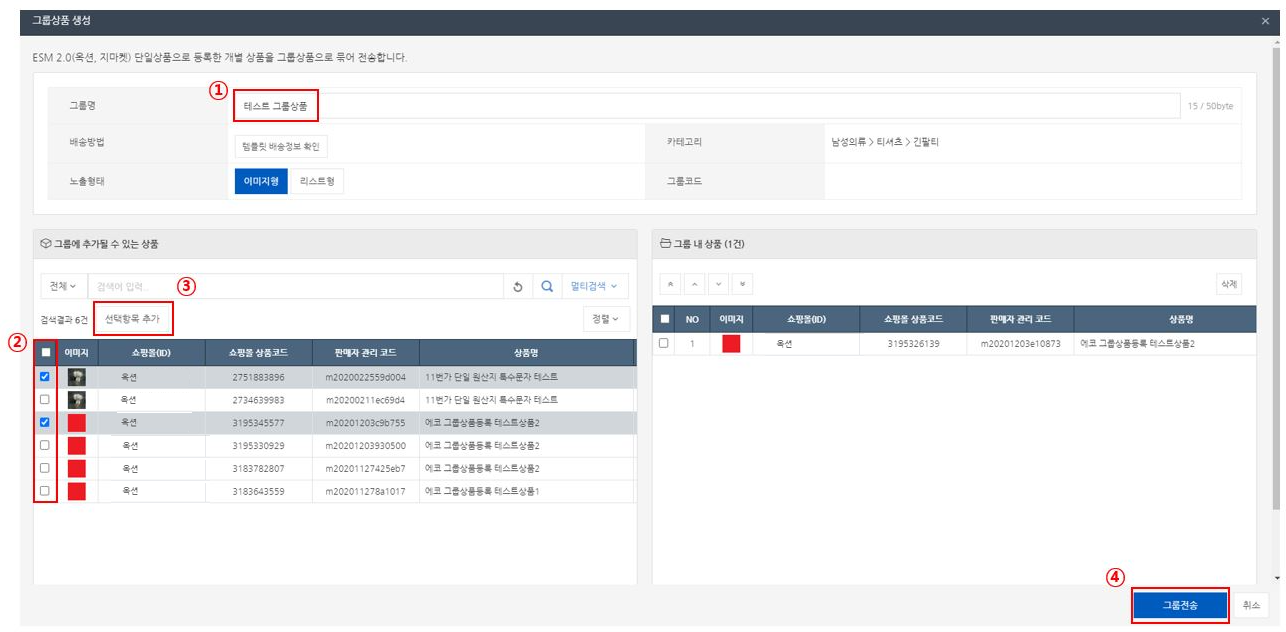This screenshot has width=1286, height=632.
Task: Uncheck the product row 3195345577
Action: tap(45, 422)
